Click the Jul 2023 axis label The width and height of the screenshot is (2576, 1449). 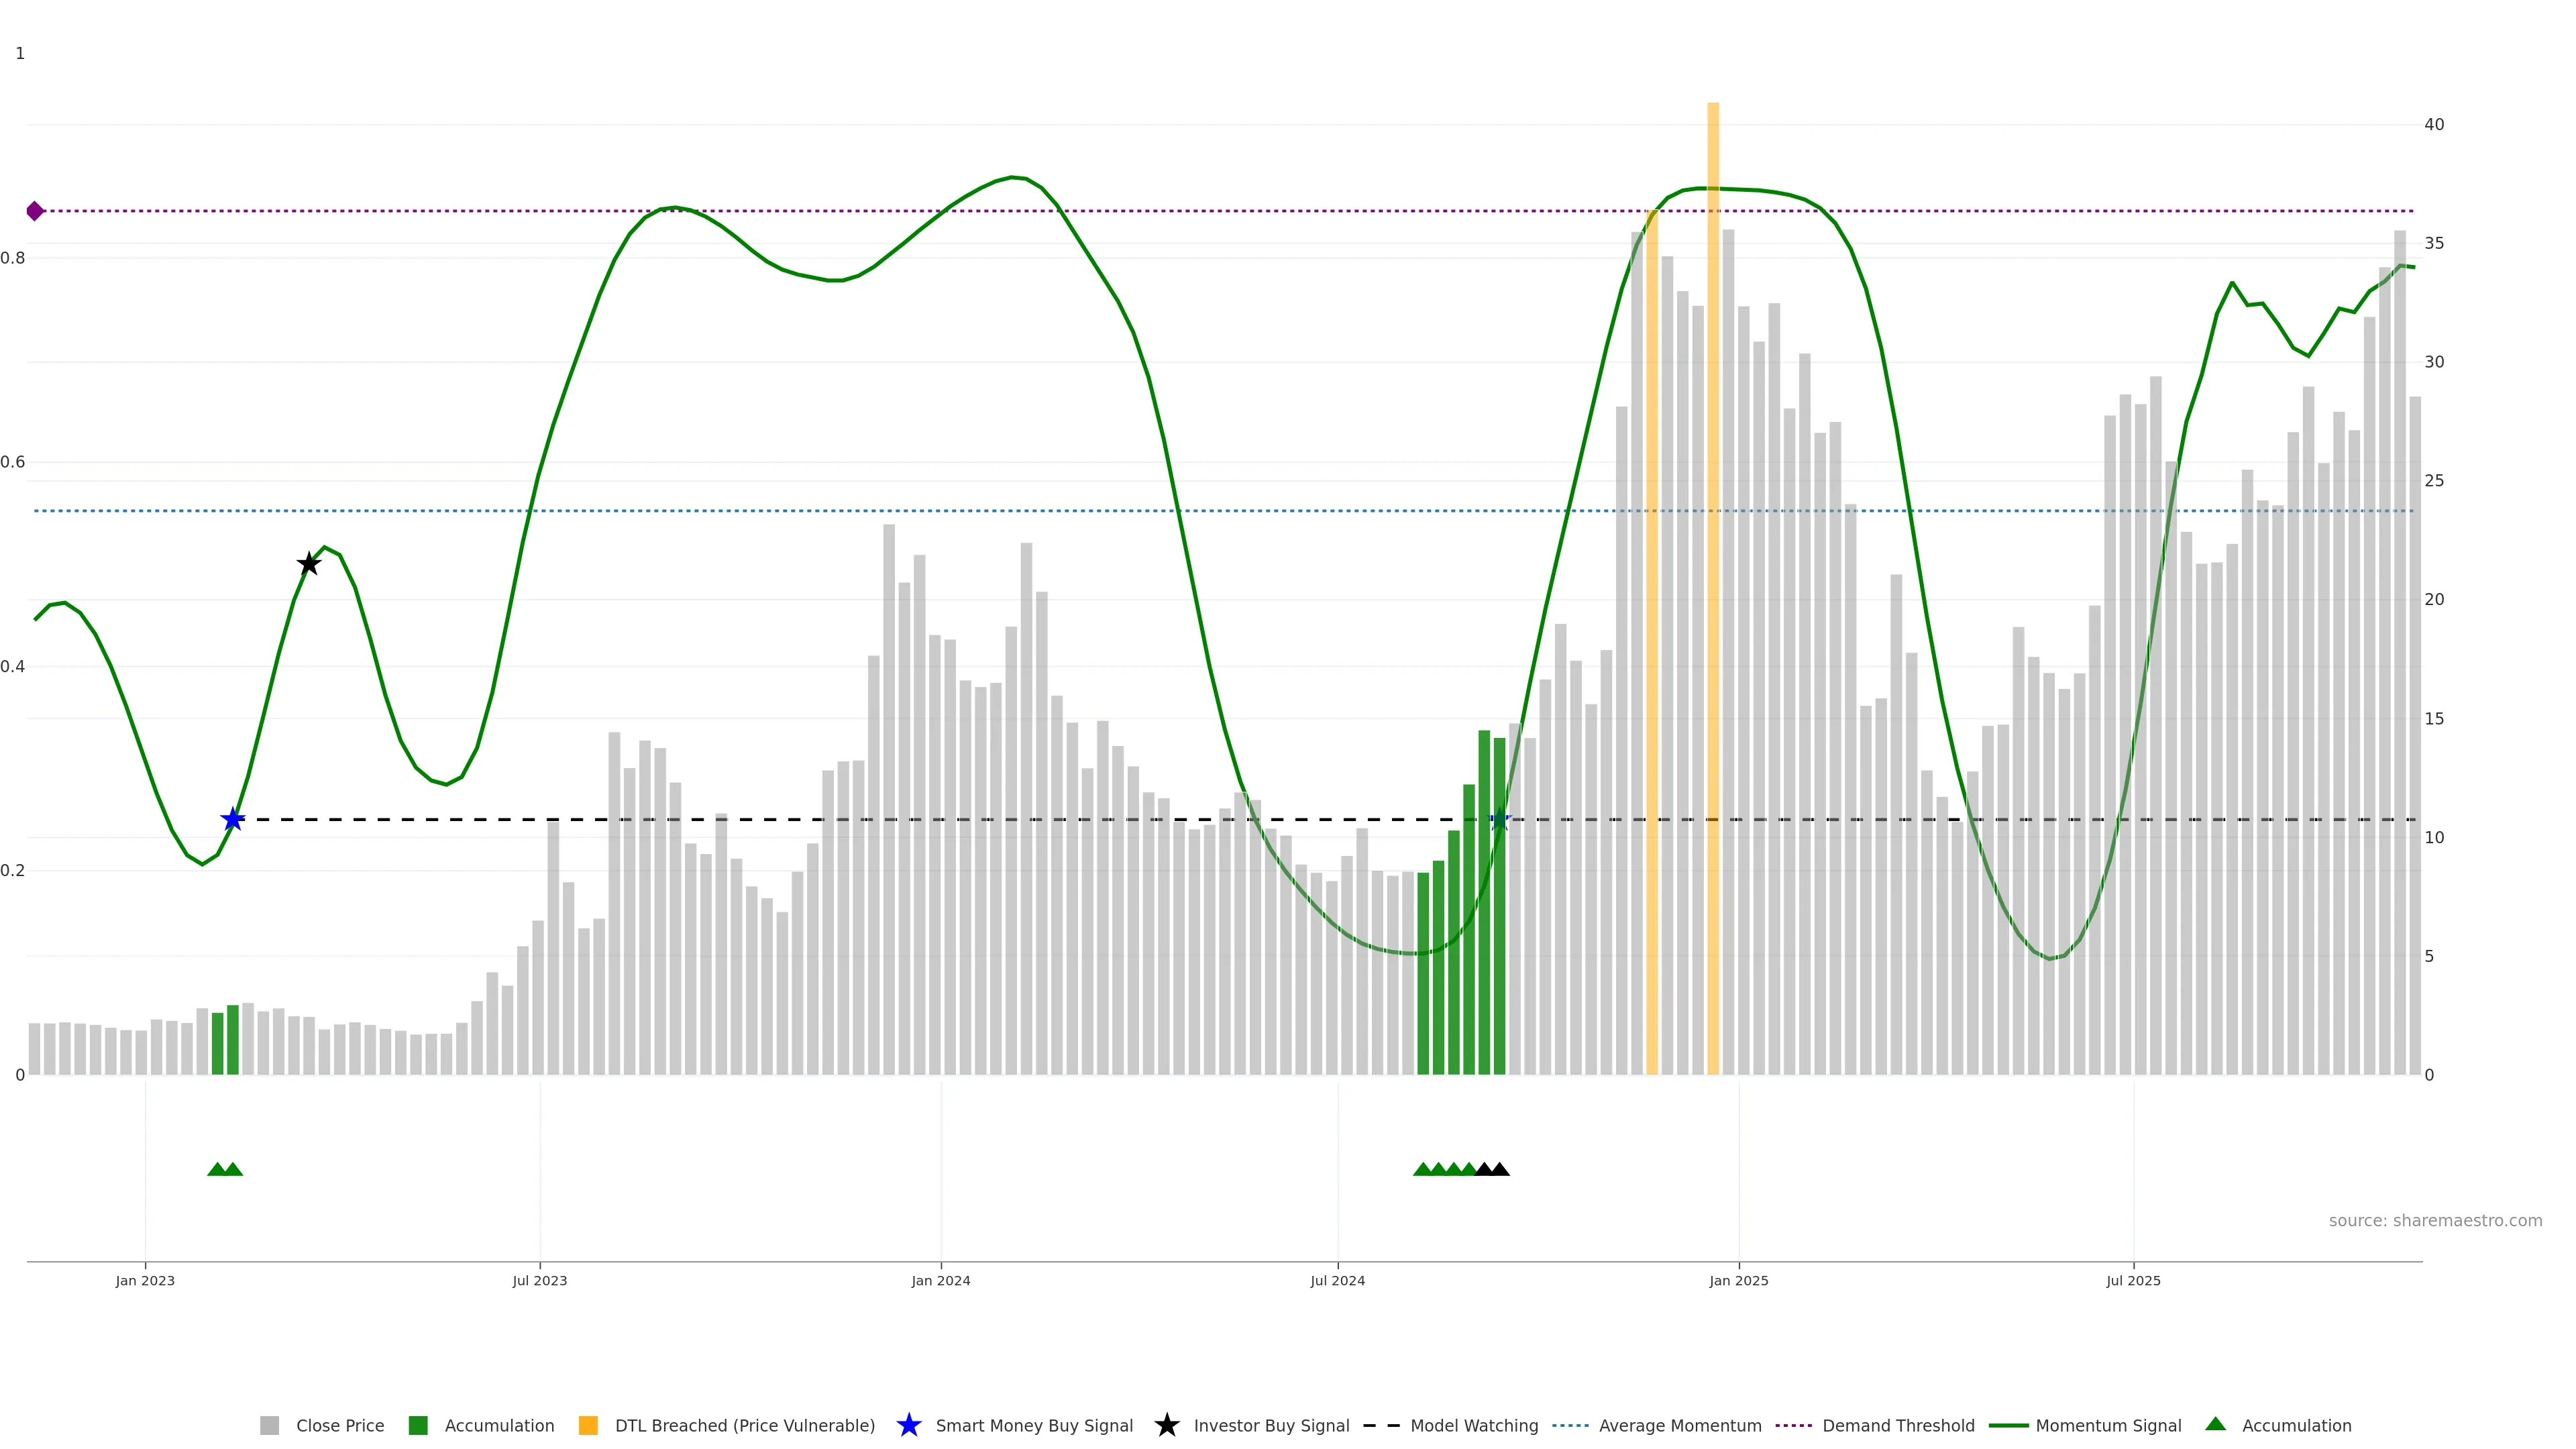tap(540, 1280)
